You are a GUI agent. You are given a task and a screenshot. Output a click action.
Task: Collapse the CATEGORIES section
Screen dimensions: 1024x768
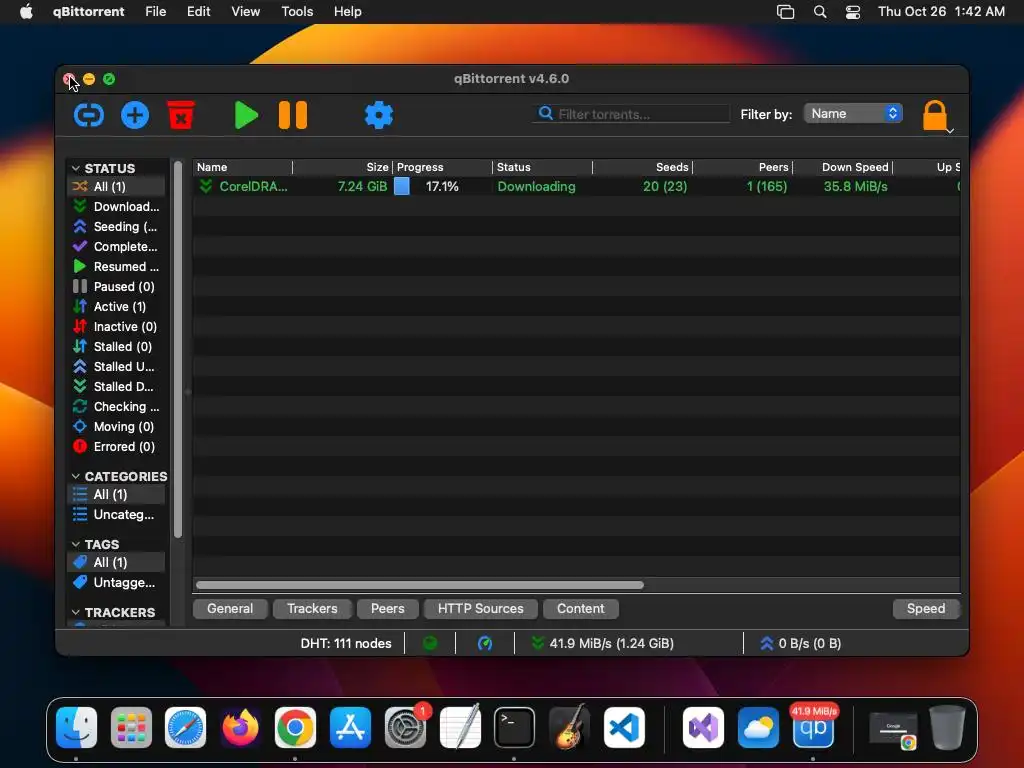pos(76,477)
